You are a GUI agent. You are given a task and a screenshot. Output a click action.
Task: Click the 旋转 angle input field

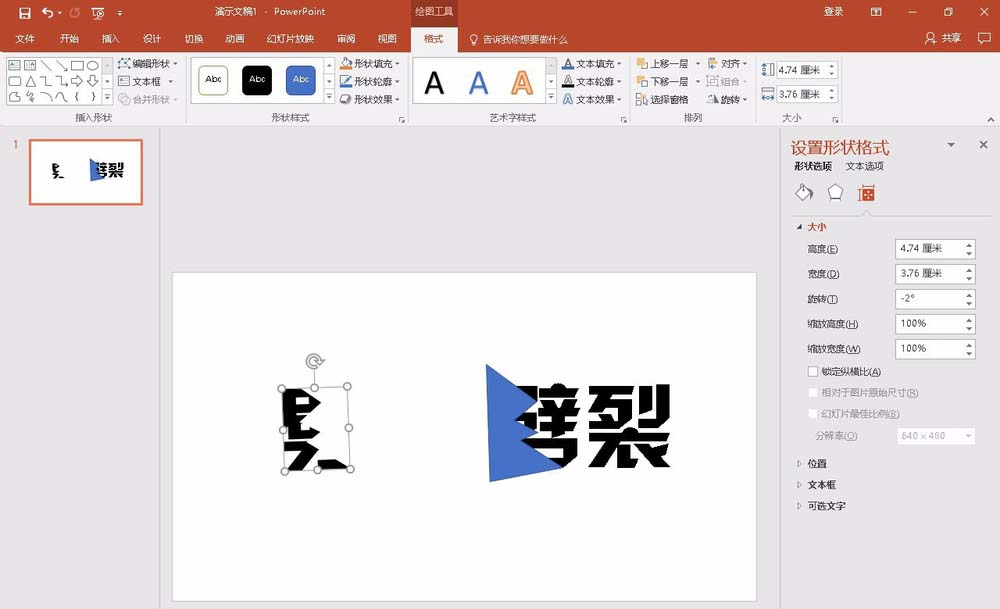(x=929, y=298)
